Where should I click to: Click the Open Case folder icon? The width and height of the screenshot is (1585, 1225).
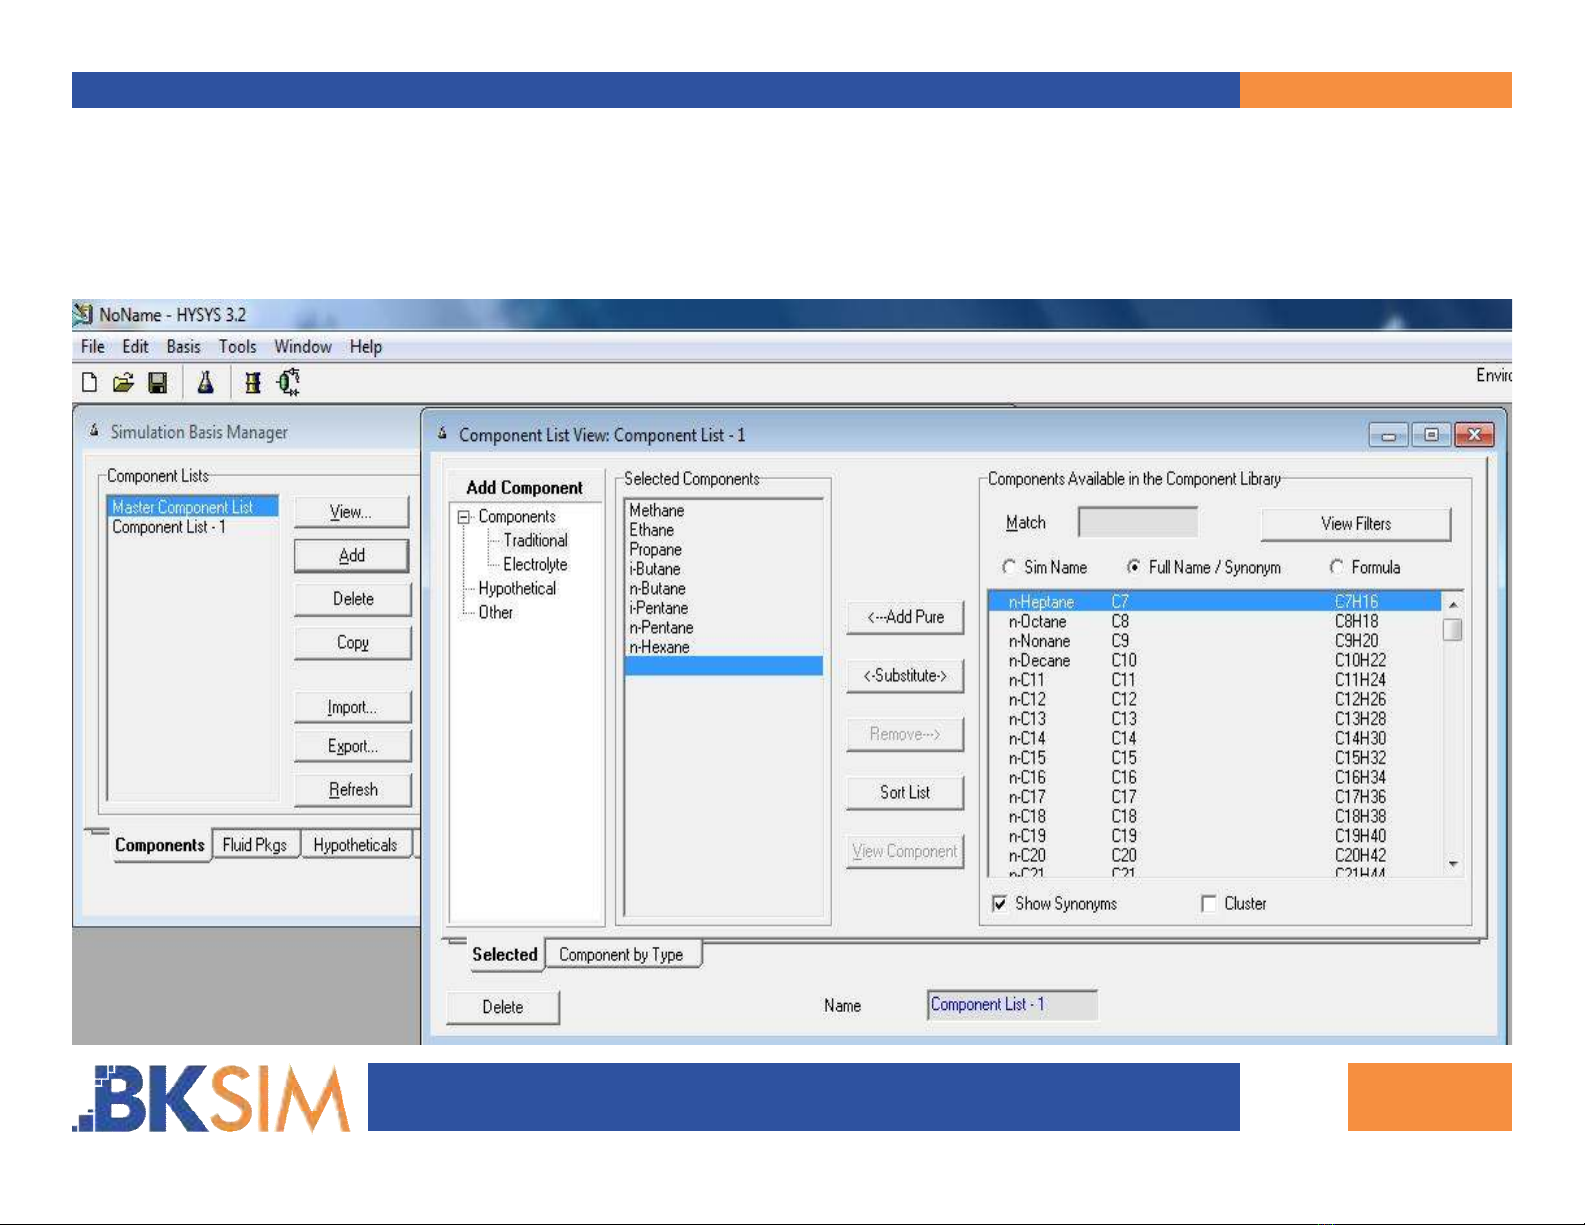pyautogui.click(x=123, y=382)
